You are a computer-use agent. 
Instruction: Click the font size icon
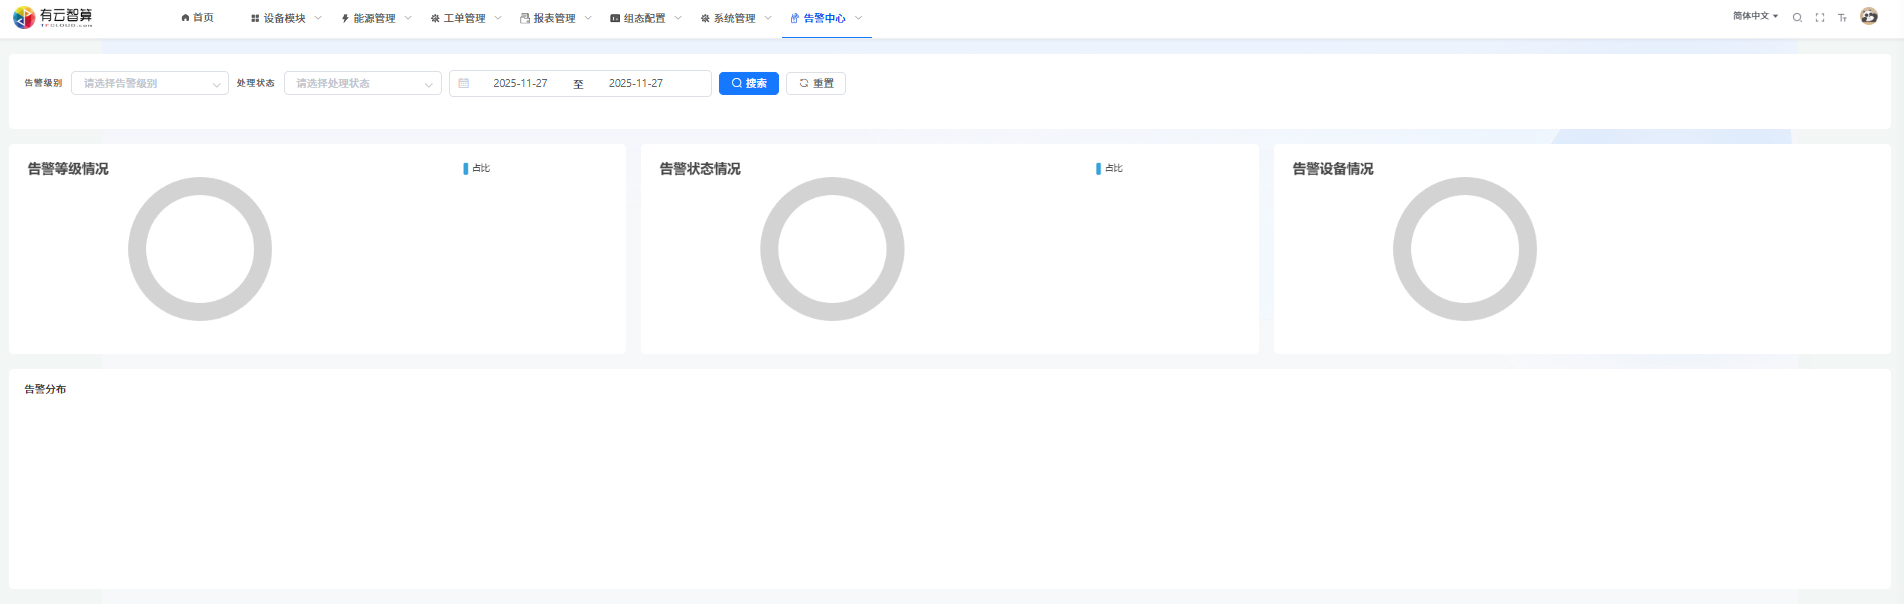tap(1842, 18)
